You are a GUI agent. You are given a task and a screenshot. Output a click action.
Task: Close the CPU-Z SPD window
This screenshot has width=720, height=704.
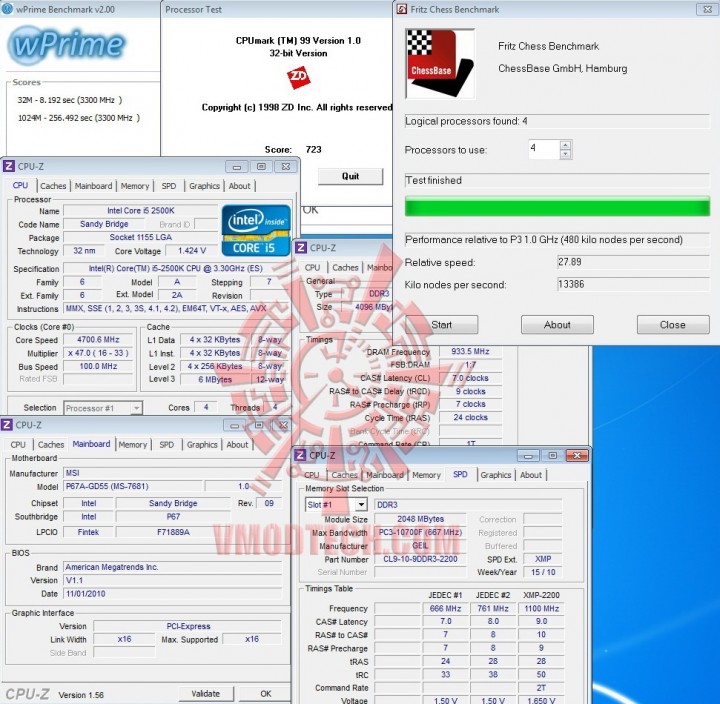(x=577, y=456)
